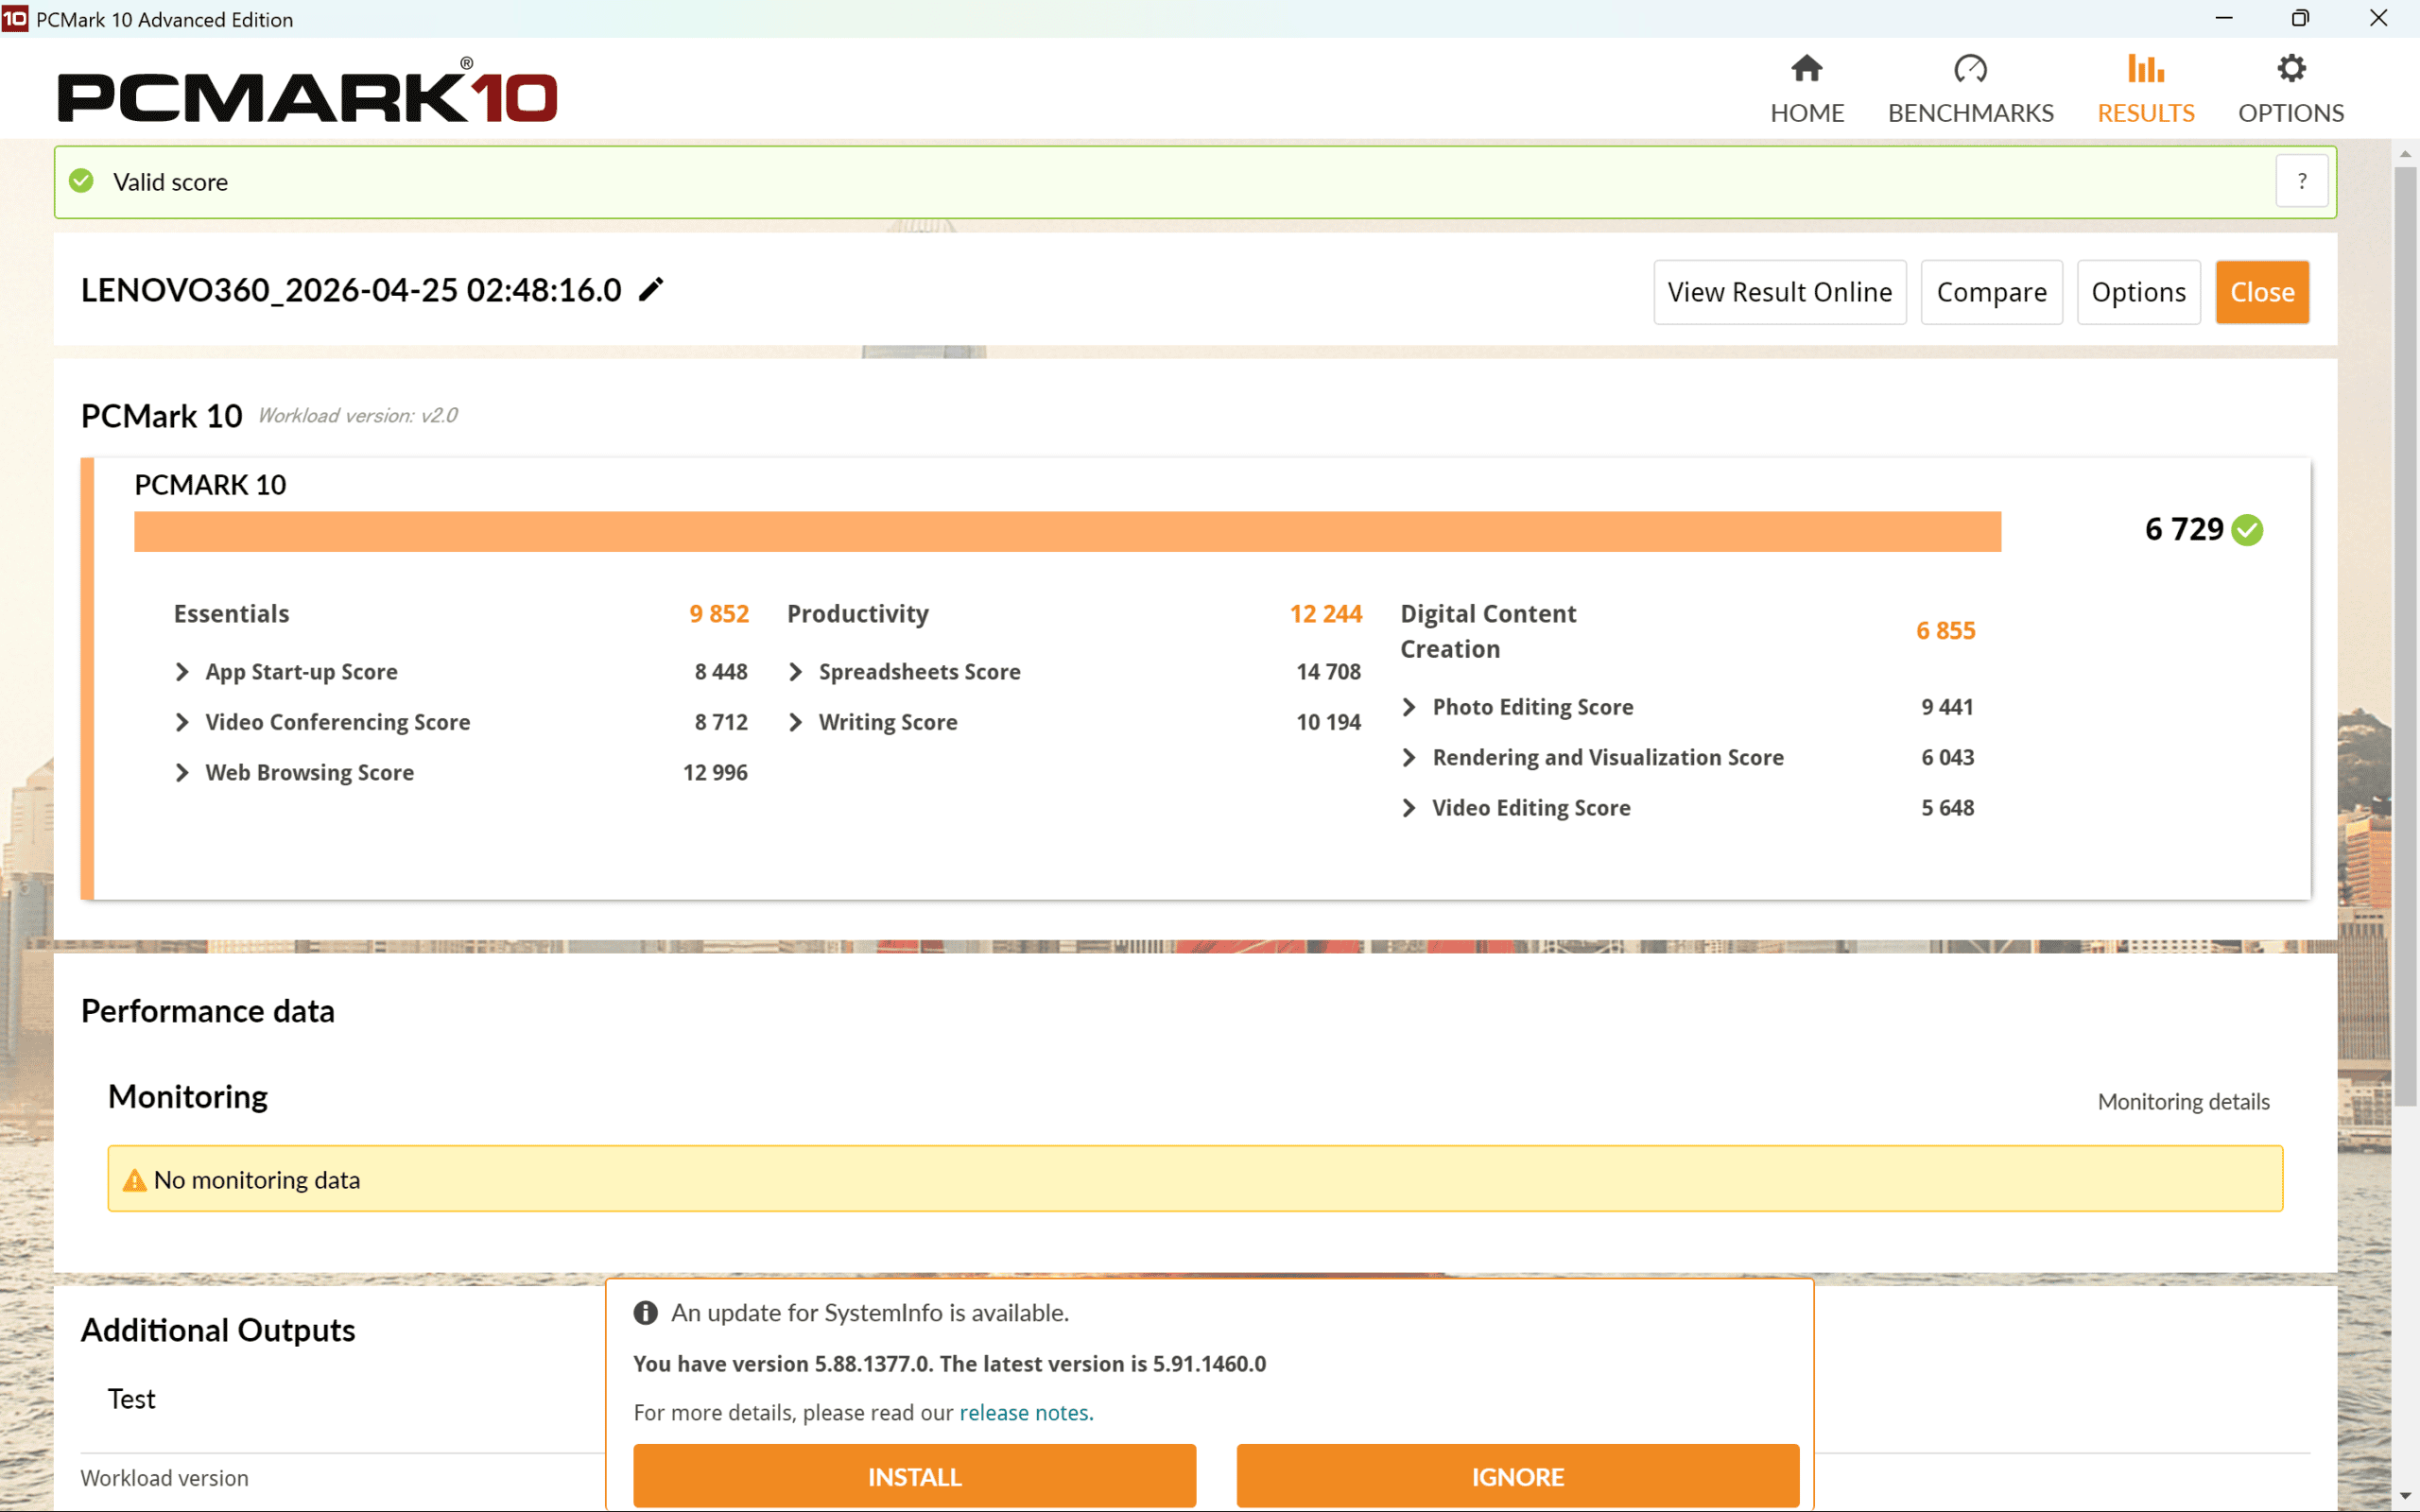Select the Benchmarks gauge icon
Image resolution: width=2420 pixels, height=1512 pixels.
coord(1969,68)
